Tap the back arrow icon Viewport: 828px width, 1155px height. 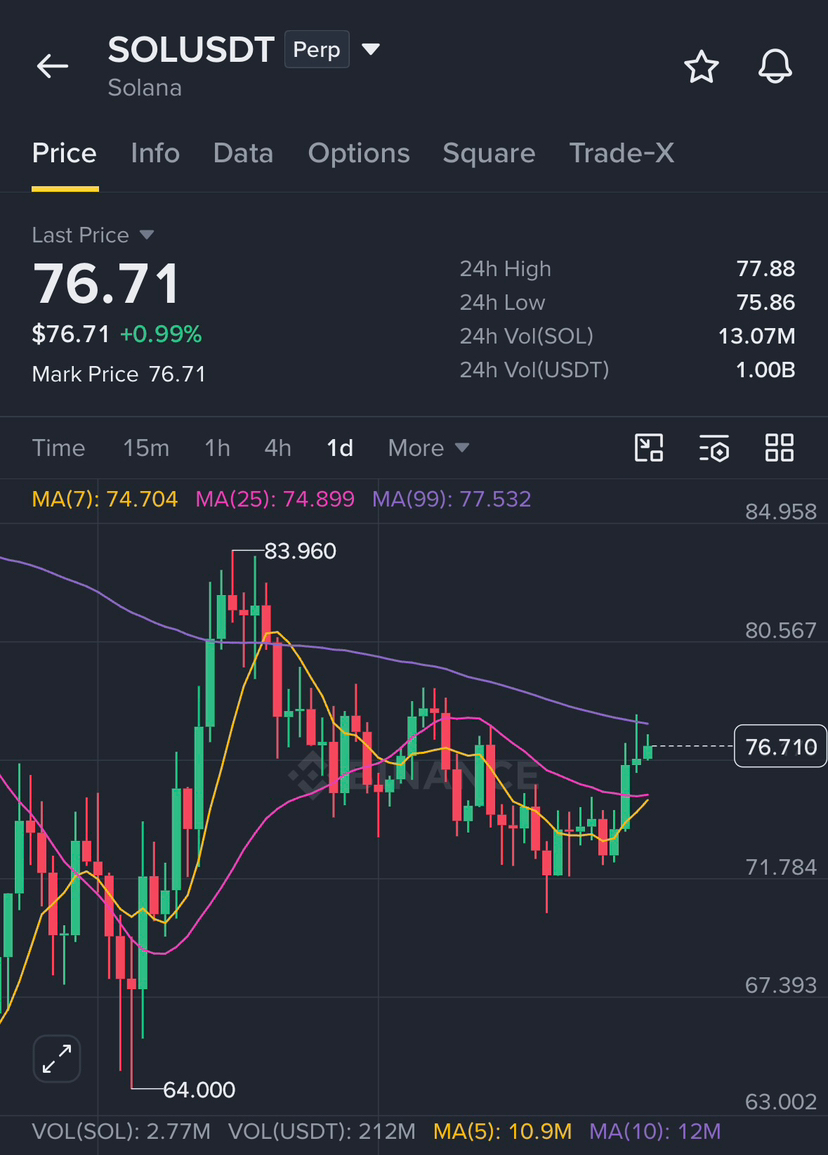(x=52, y=66)
